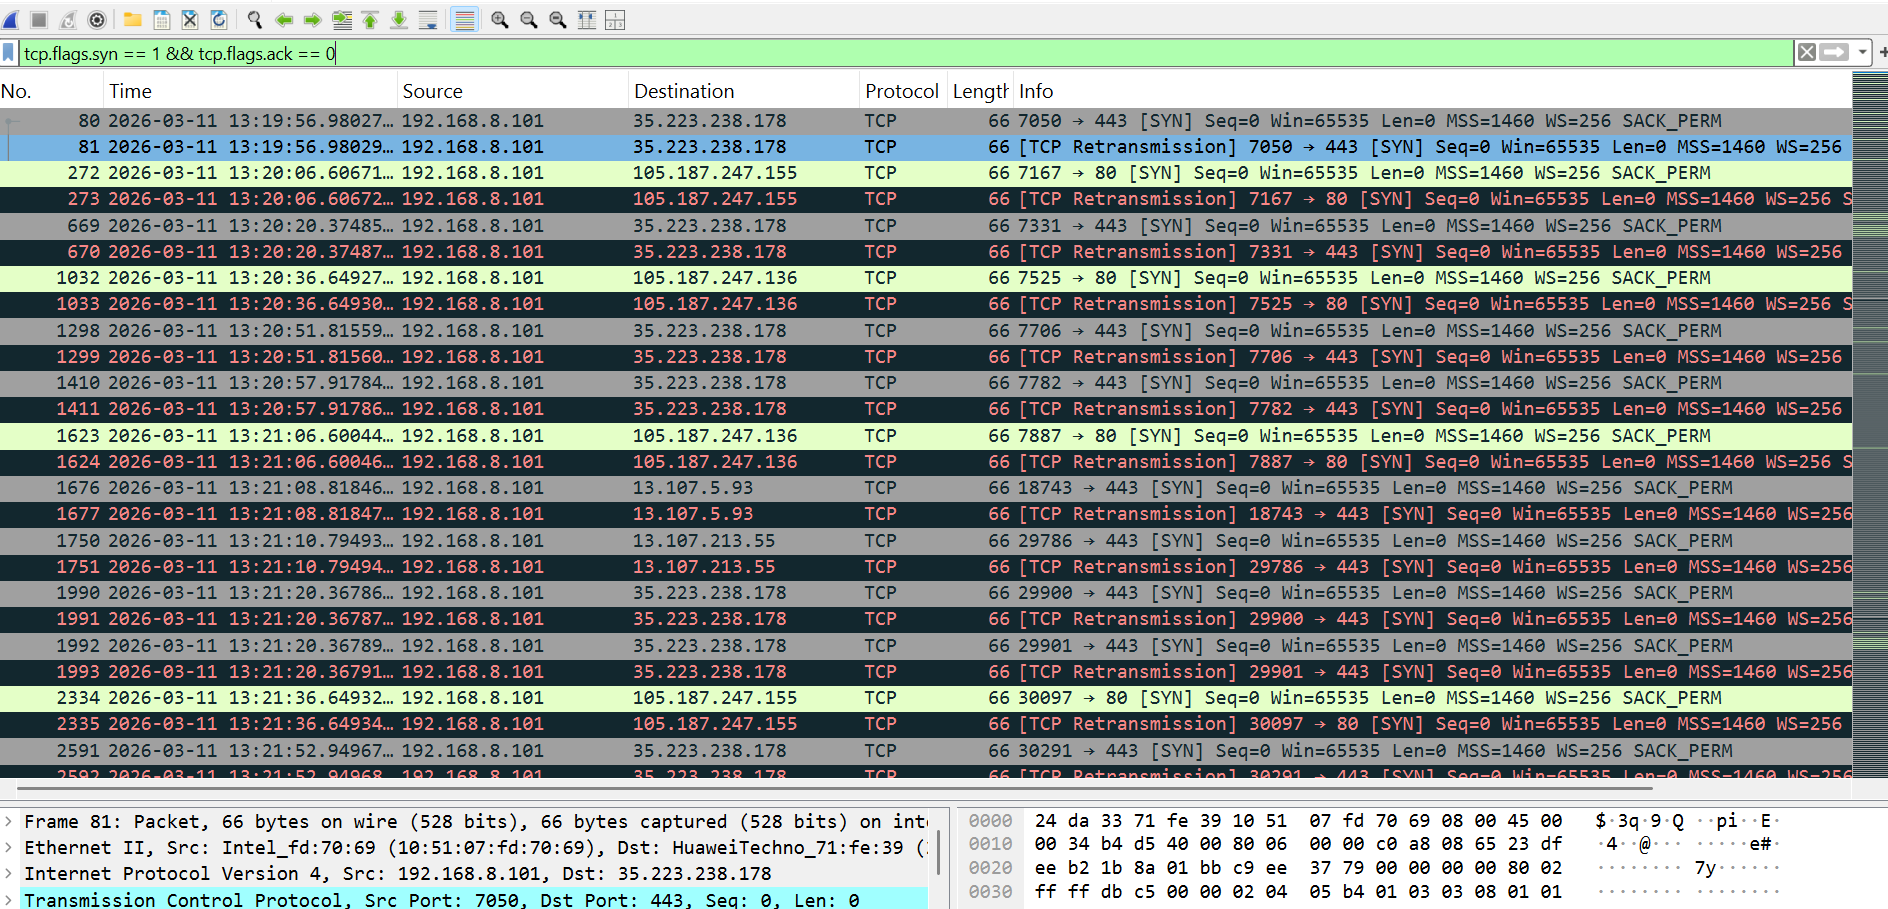Expand the Ethernet II layer details

8,847
